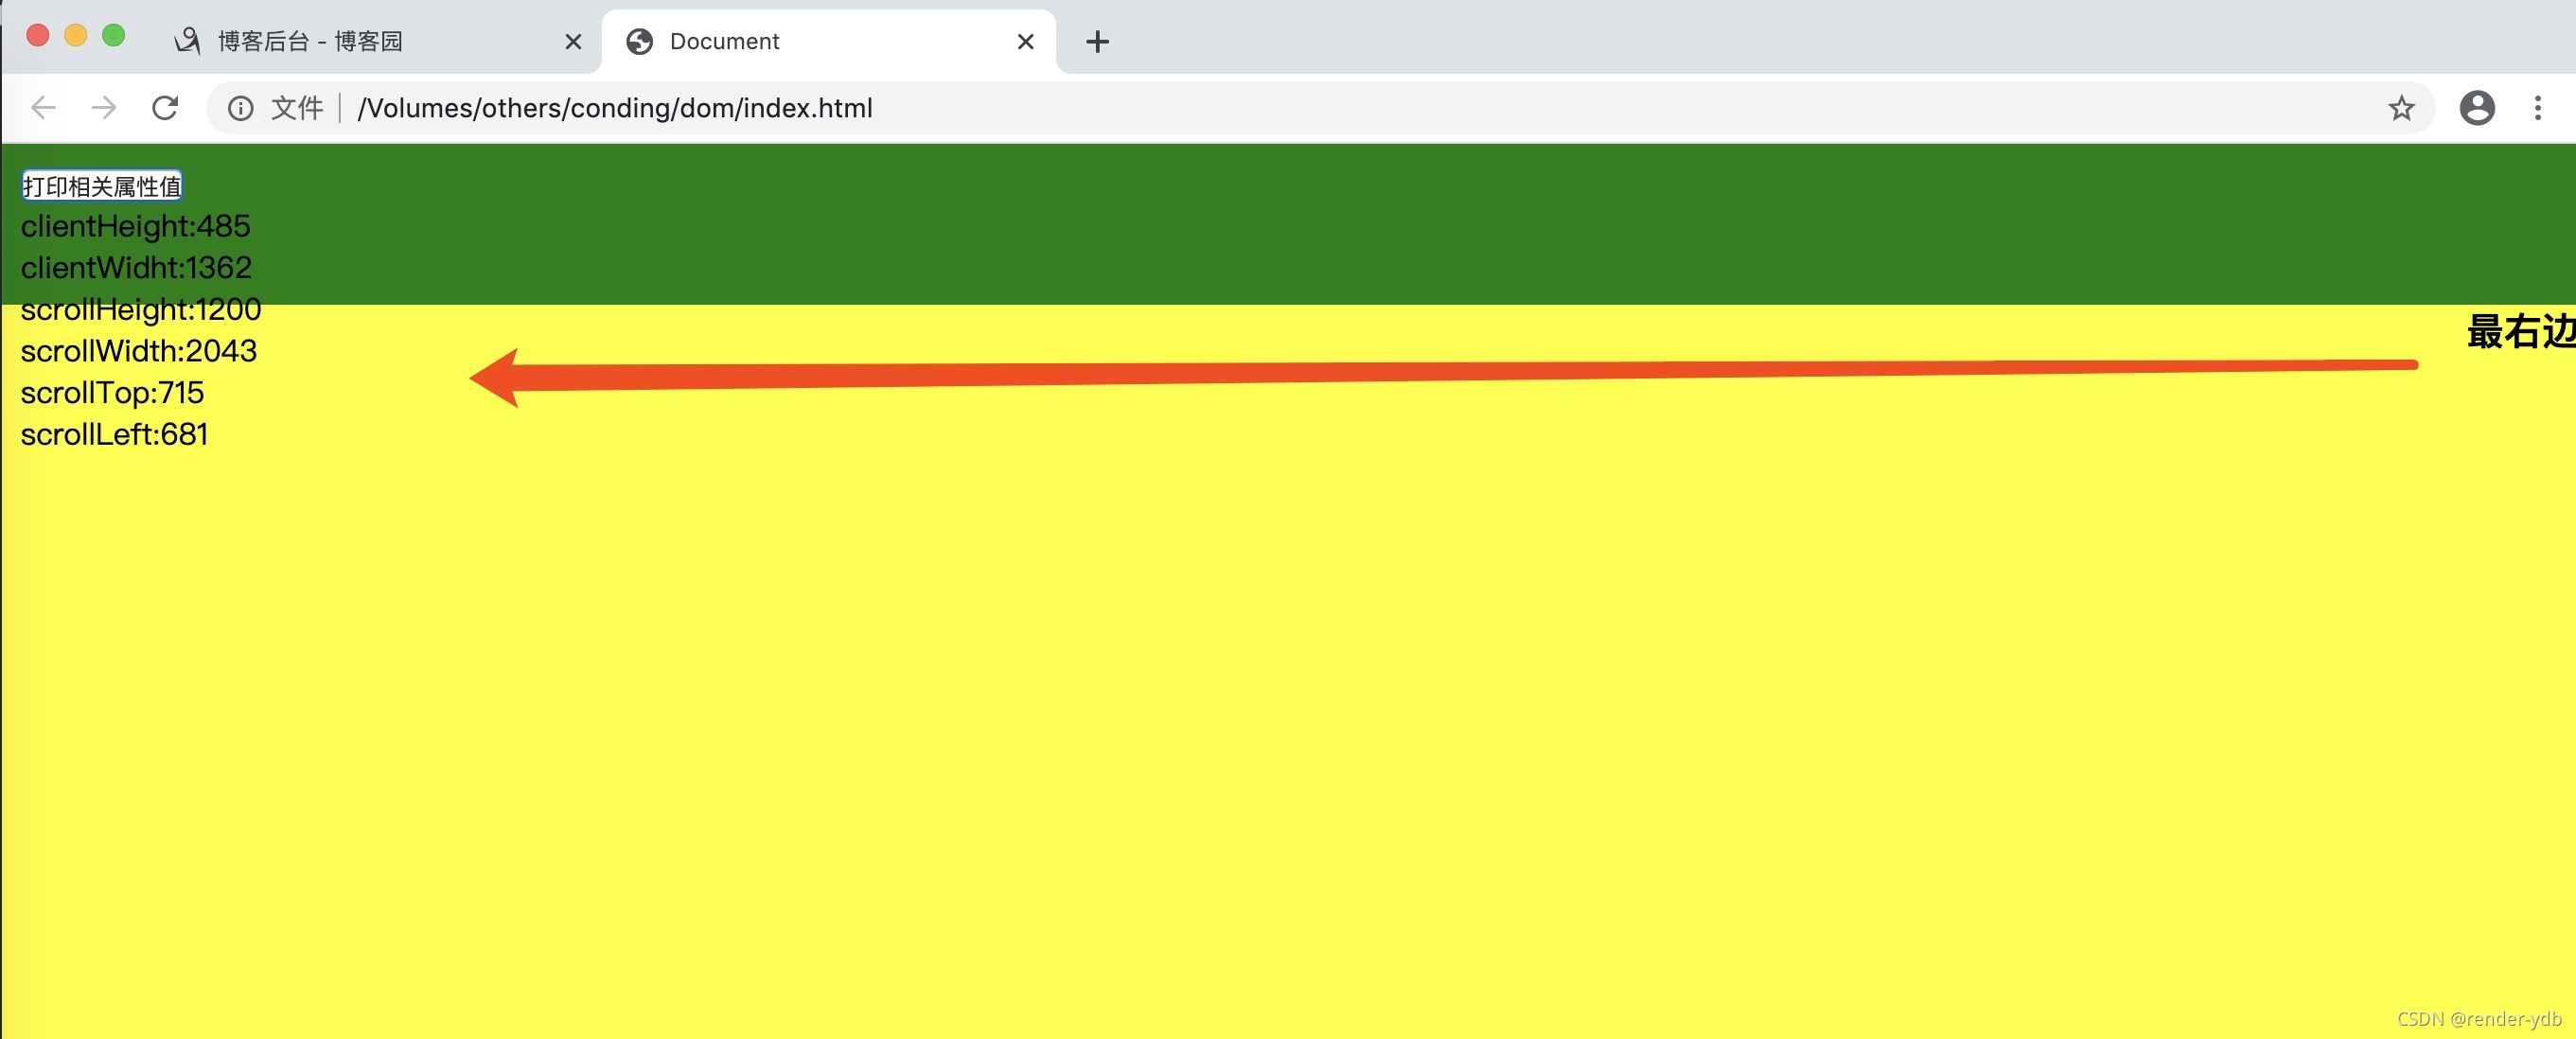Click the address bar URL field

click(x=900, y=108)
